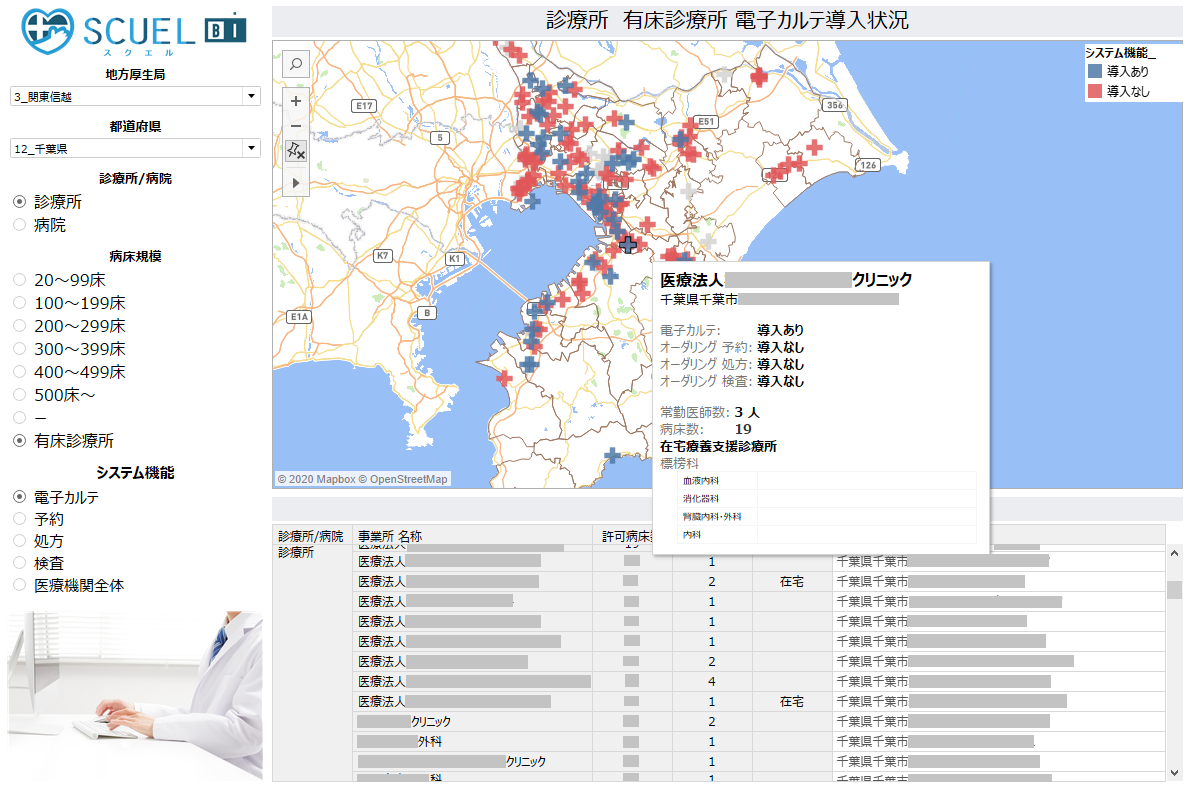Viewport: 1189px width, 789px height.
Task: Click the reset map pin icon
Action: click(296, 151)
